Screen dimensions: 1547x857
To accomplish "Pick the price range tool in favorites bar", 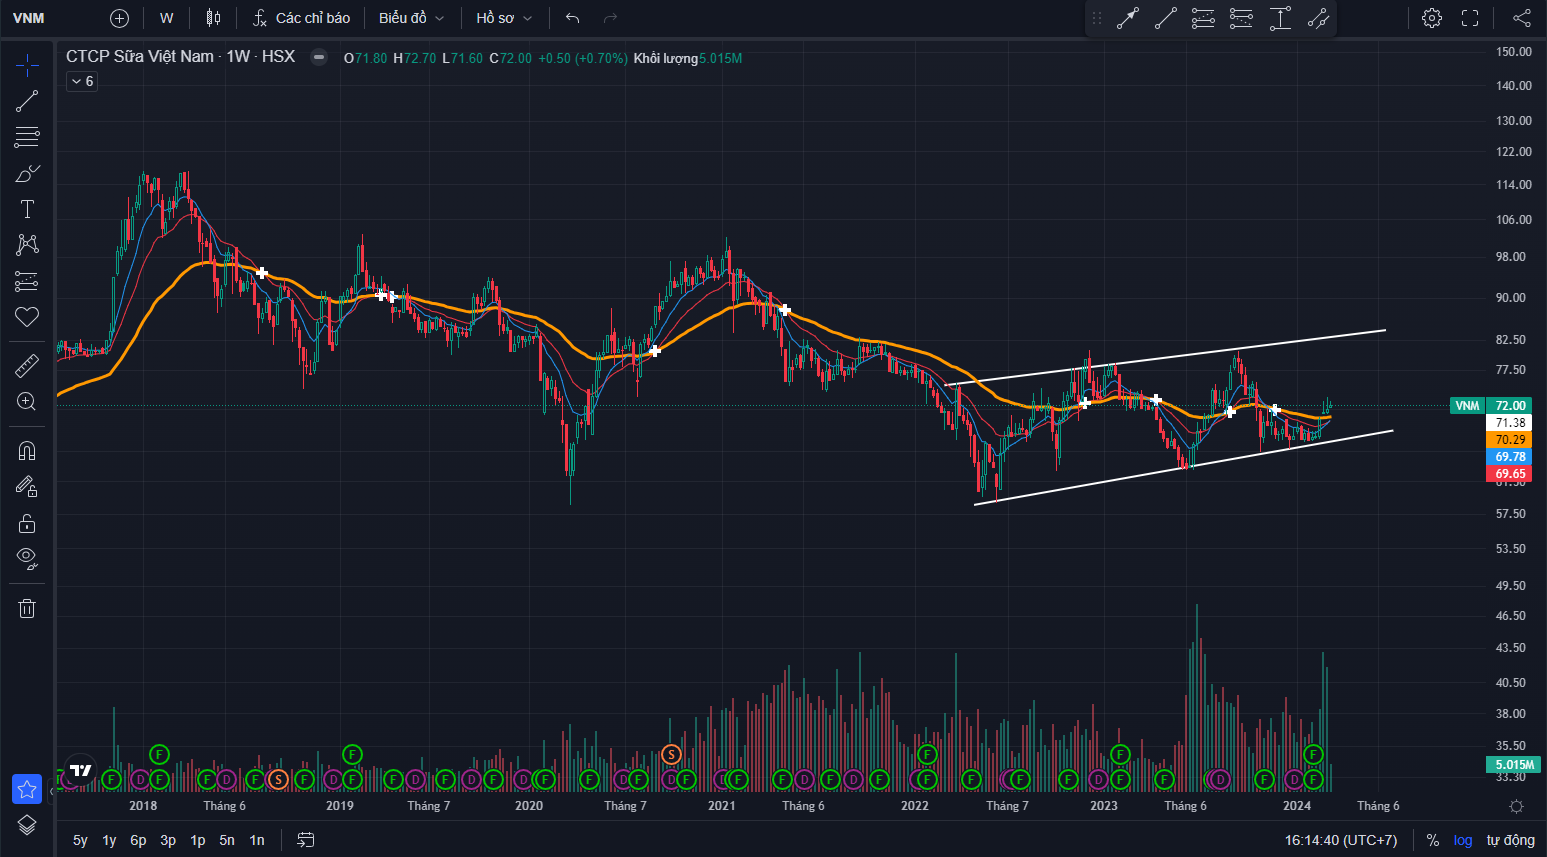I will (x=1280, y=18).
